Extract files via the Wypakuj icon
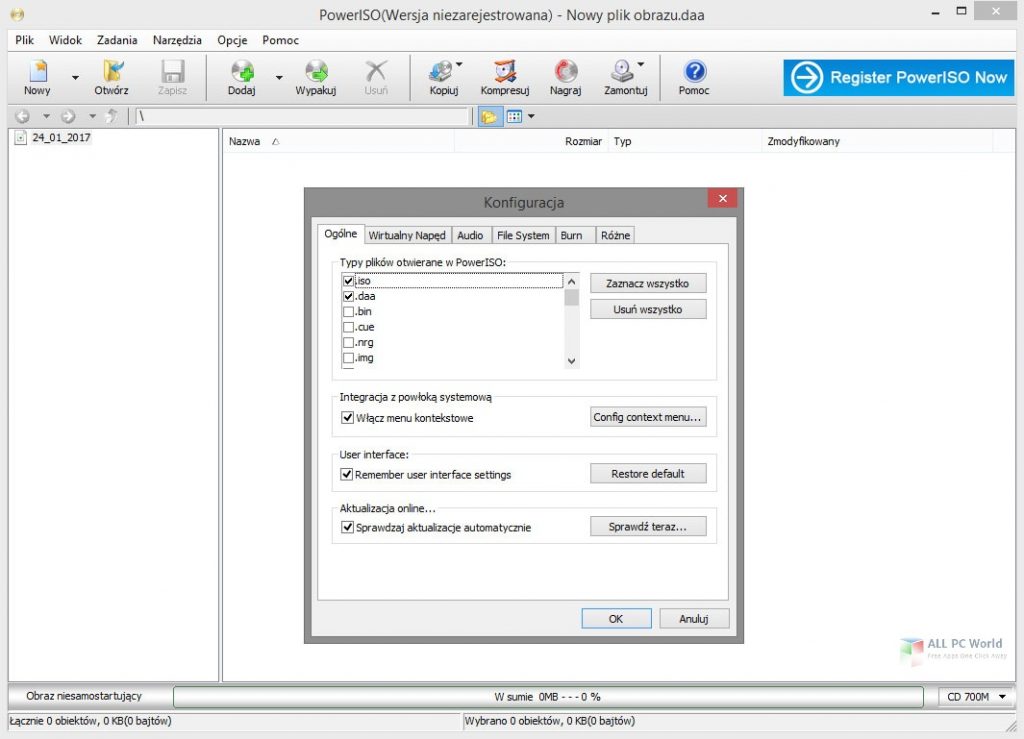 click(316, 78)
